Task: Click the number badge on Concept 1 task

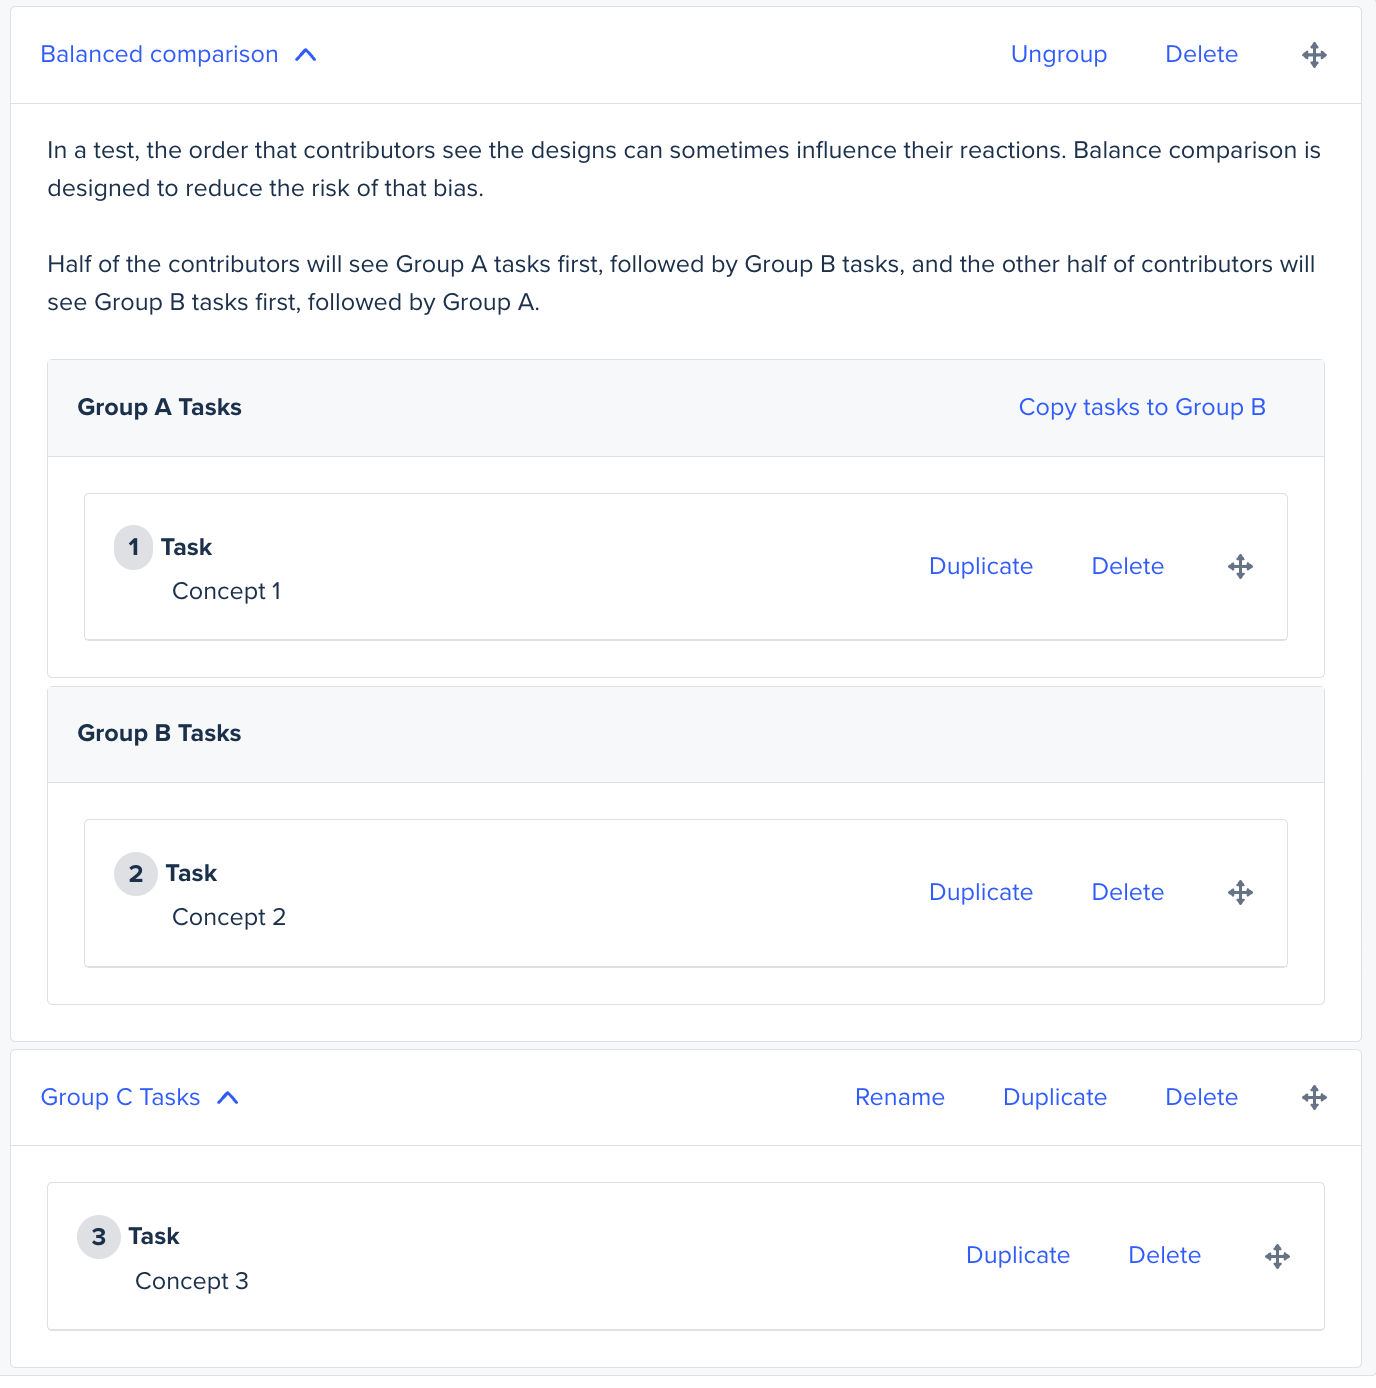Action: click(x=133, y=547)
